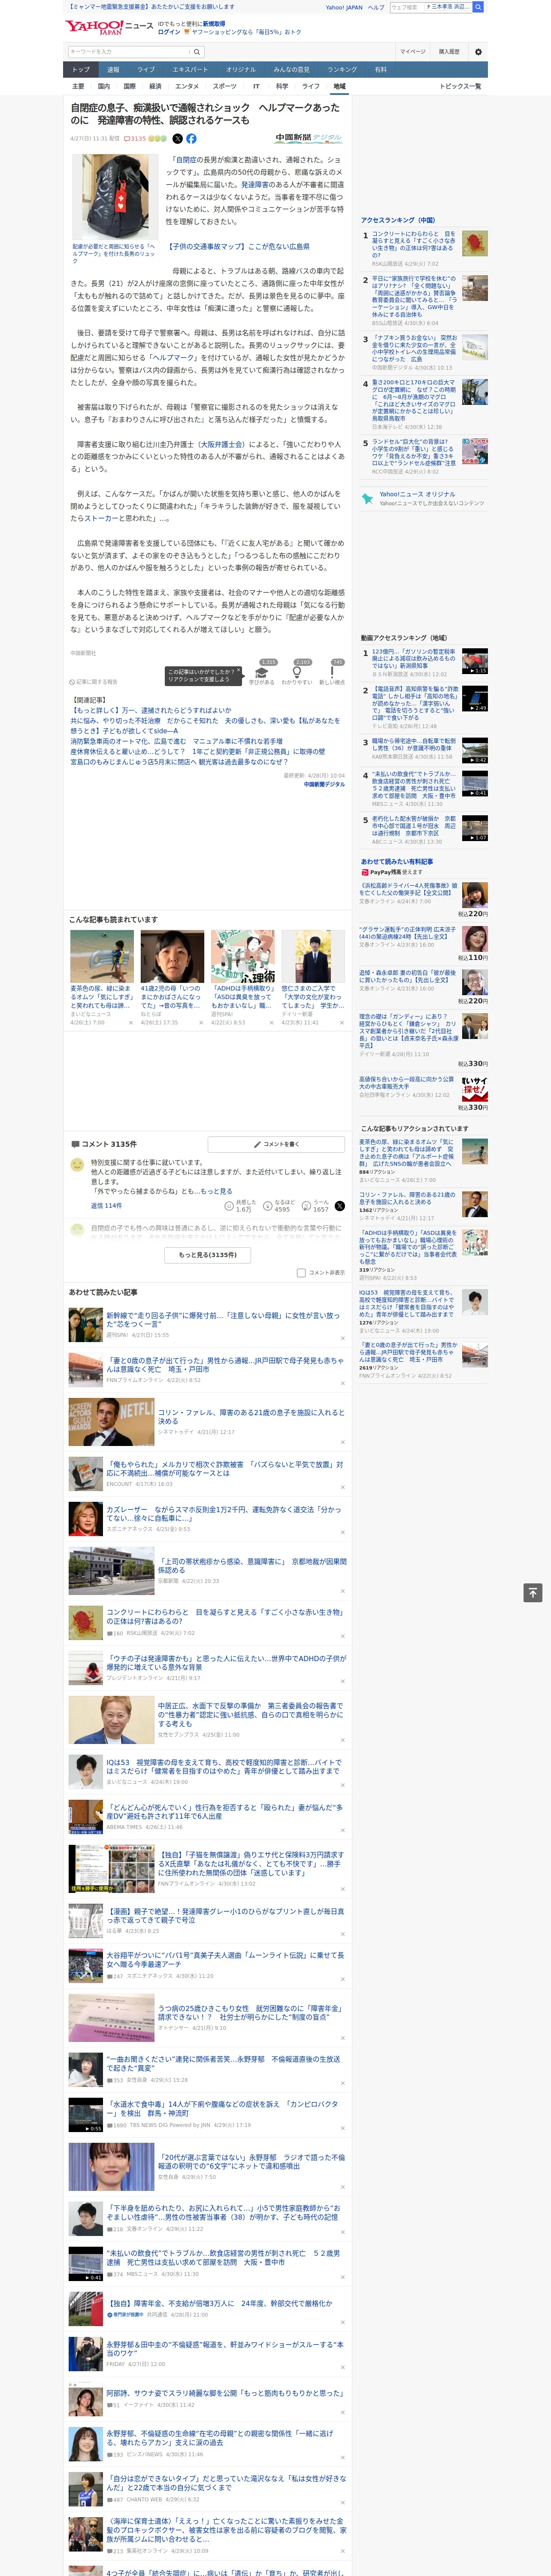Share the article on X

tap(178, 139)
